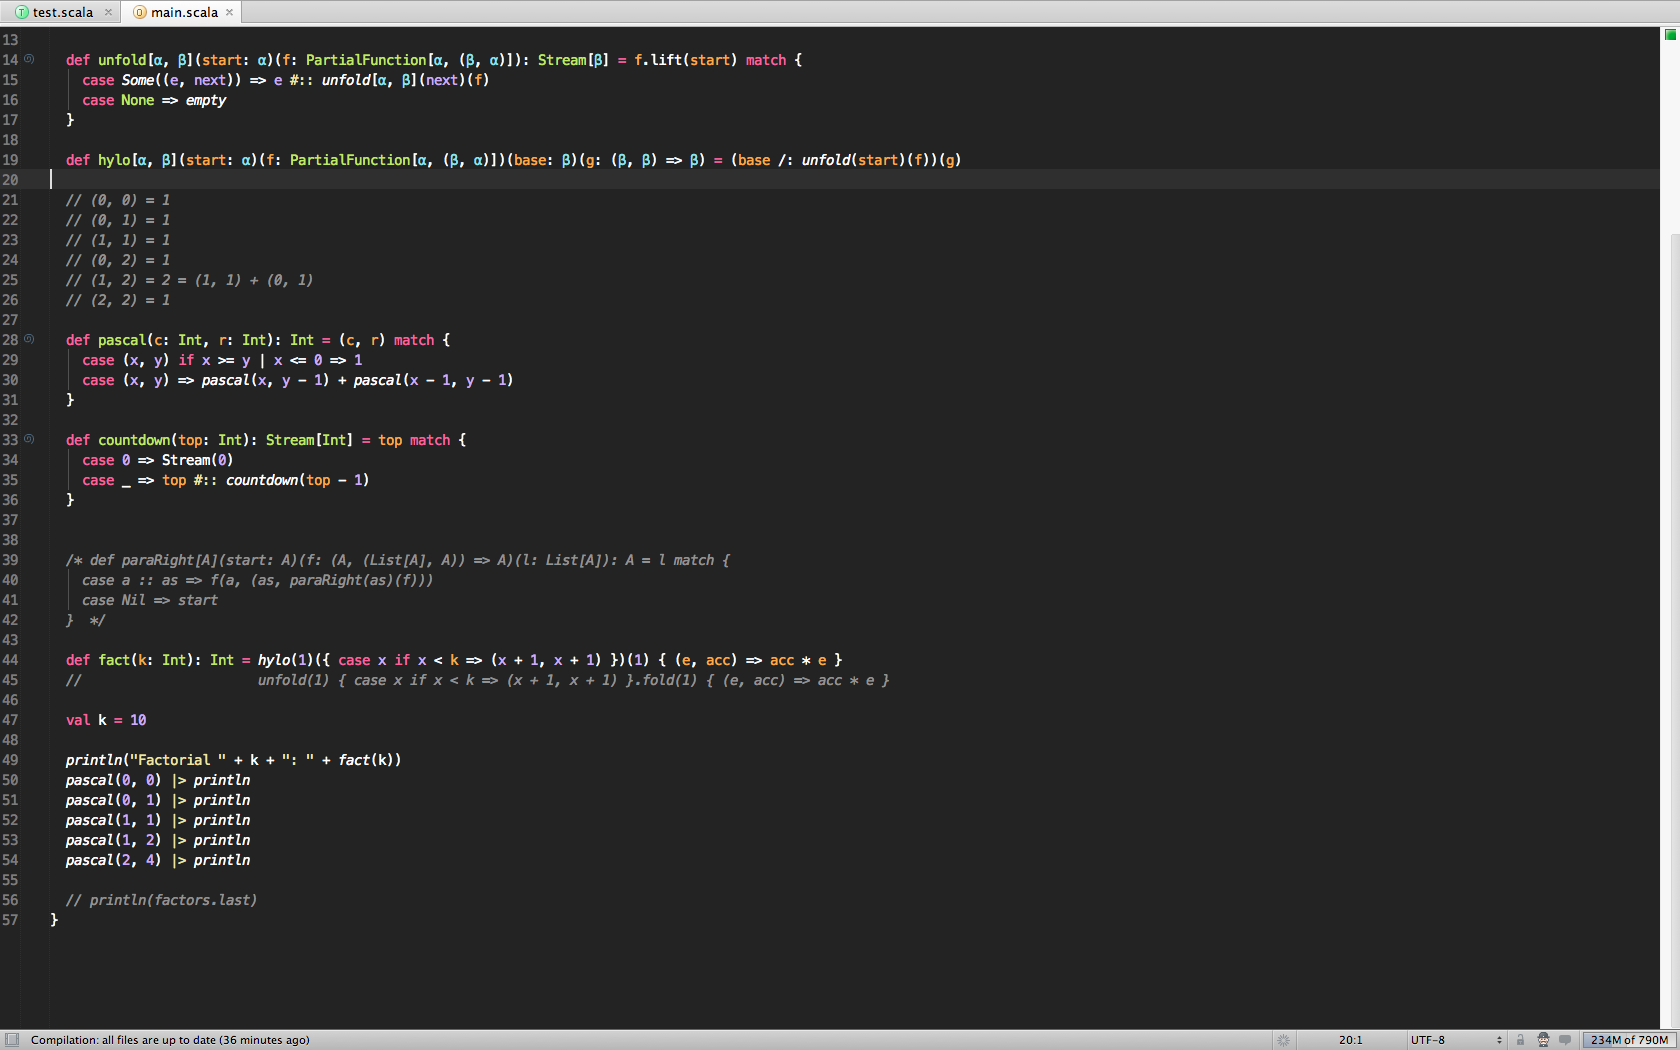Click the 'def hylo' definition on line 19
This screenshot has height=1050, width=1680.
513,160
